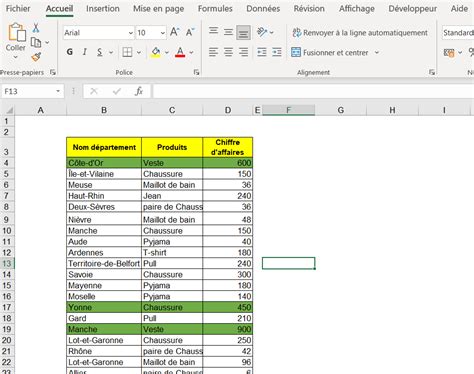Click cell Yonne in green row
The width and height of the screenshot is (474, 374).
point(104,307)
